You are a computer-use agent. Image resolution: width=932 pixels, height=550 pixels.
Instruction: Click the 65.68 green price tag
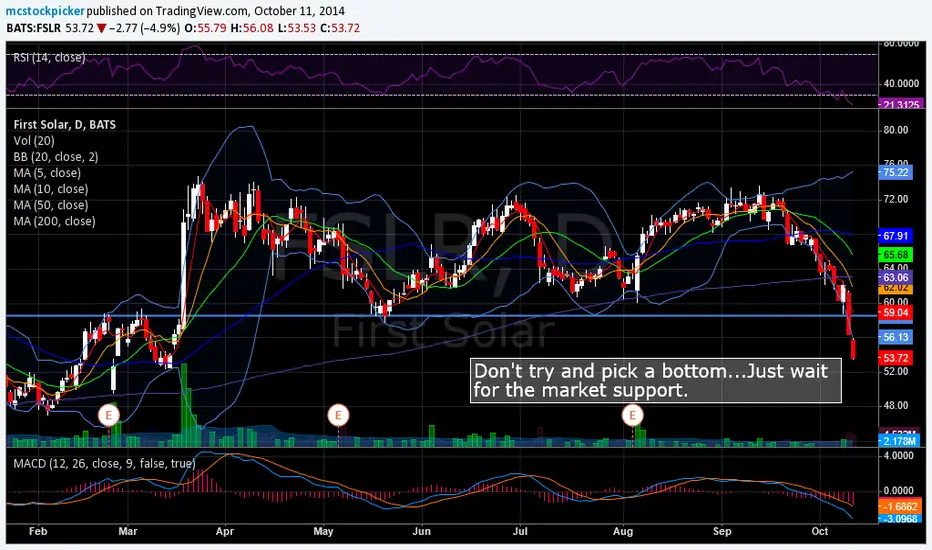pos(895,254)
